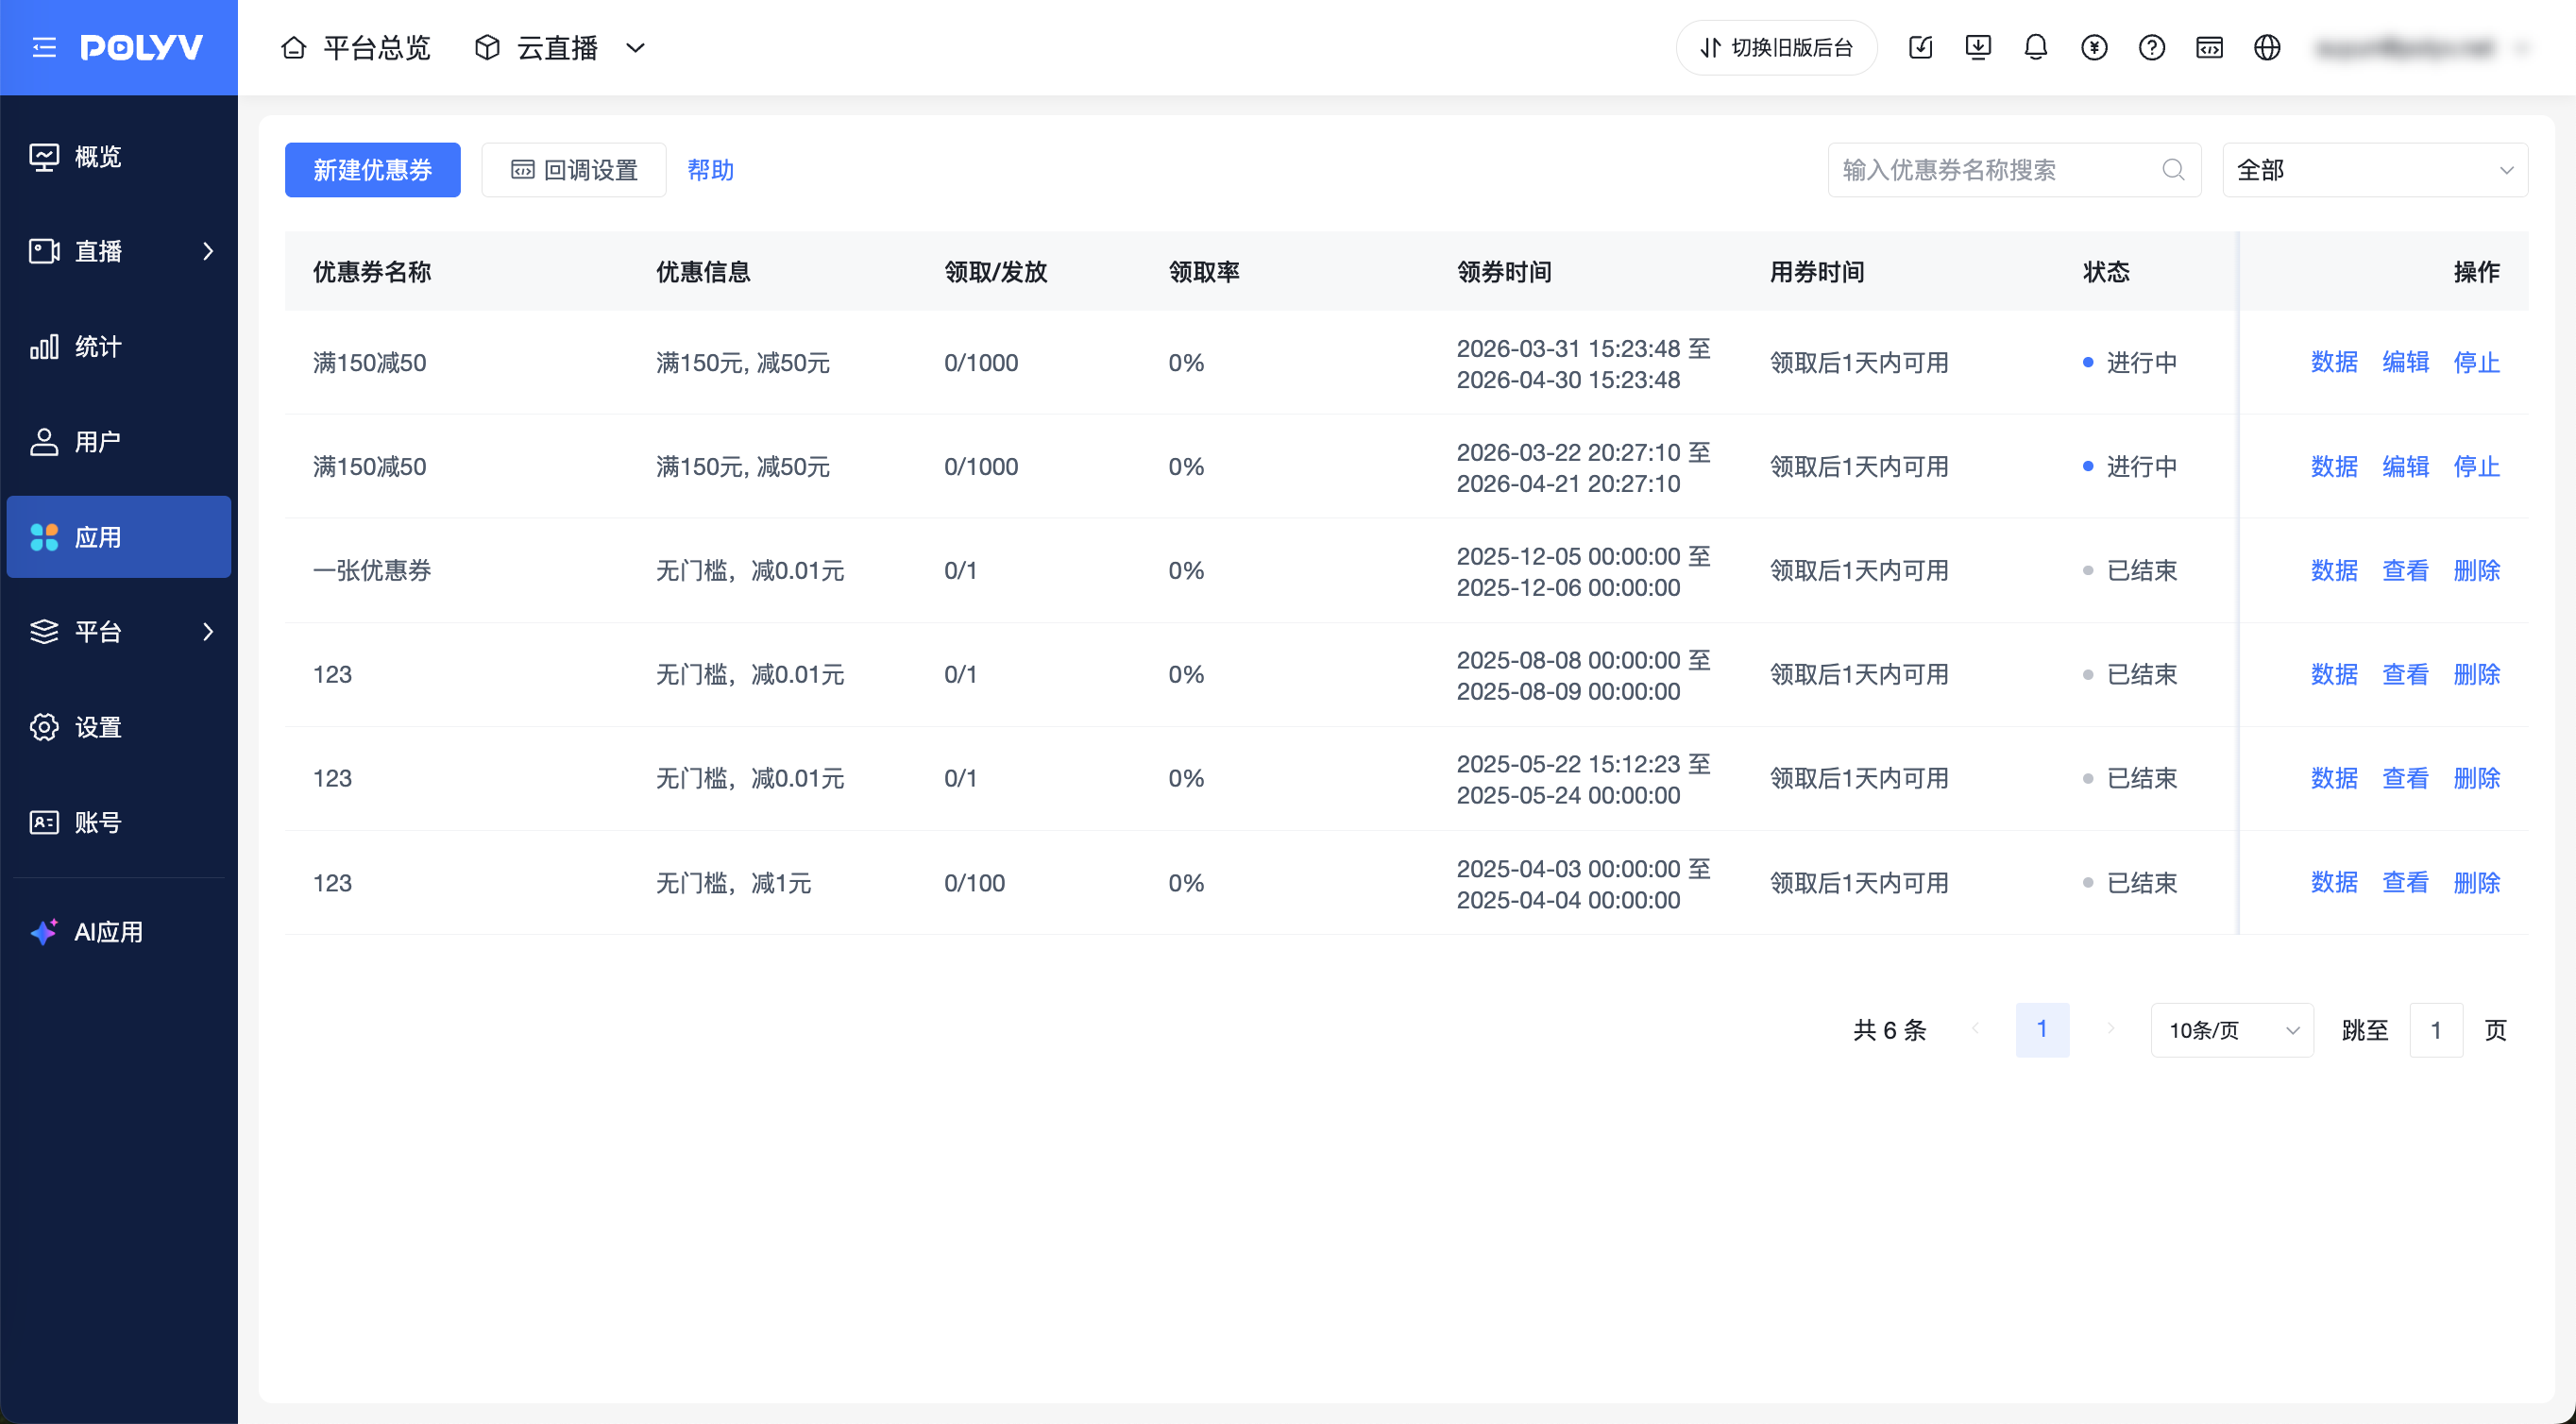Click the 新建优惠券 button

tap(372, 170)
